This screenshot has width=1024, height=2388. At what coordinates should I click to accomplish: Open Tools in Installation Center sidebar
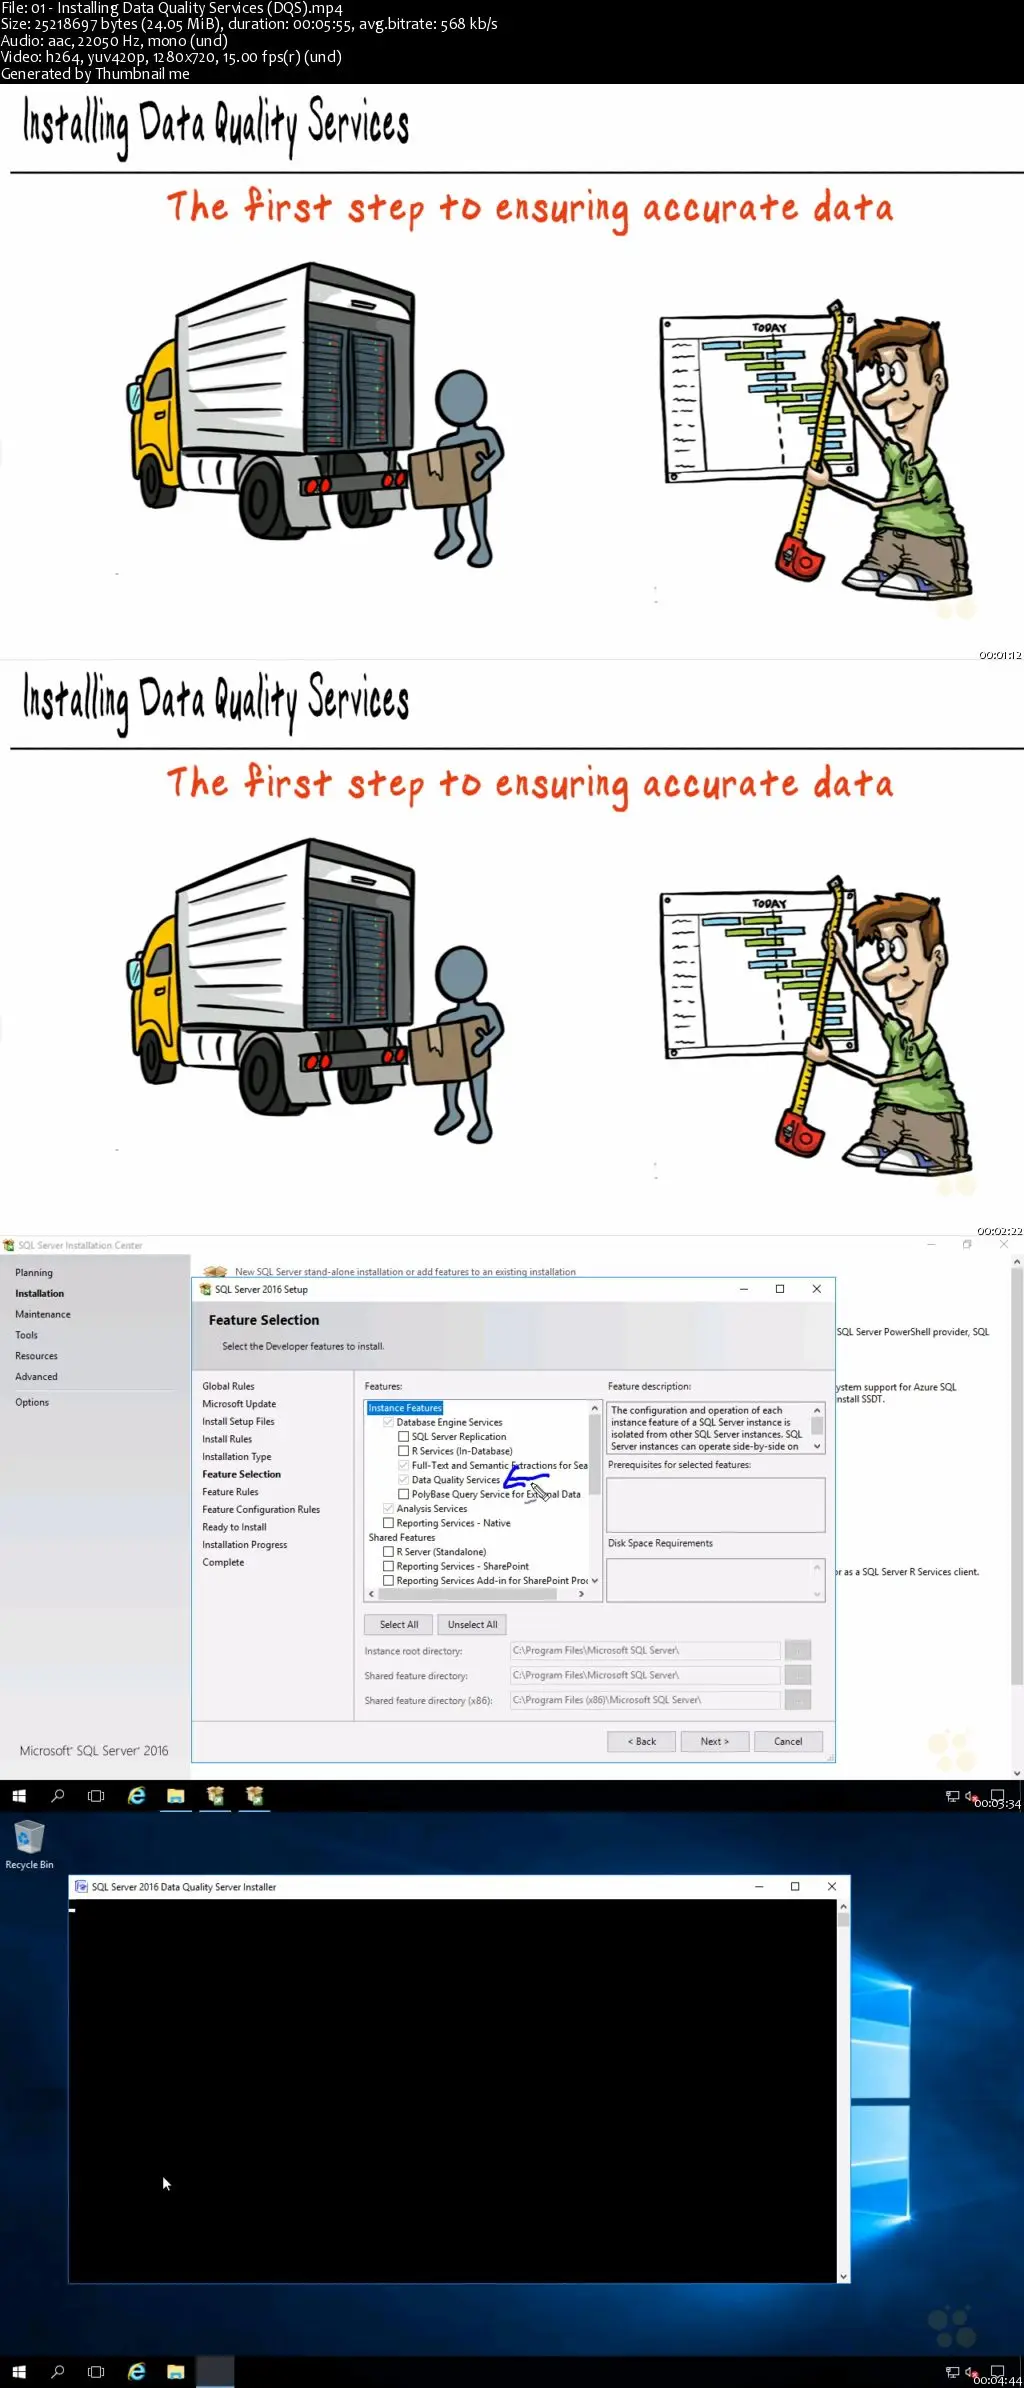click(26, 1335)
